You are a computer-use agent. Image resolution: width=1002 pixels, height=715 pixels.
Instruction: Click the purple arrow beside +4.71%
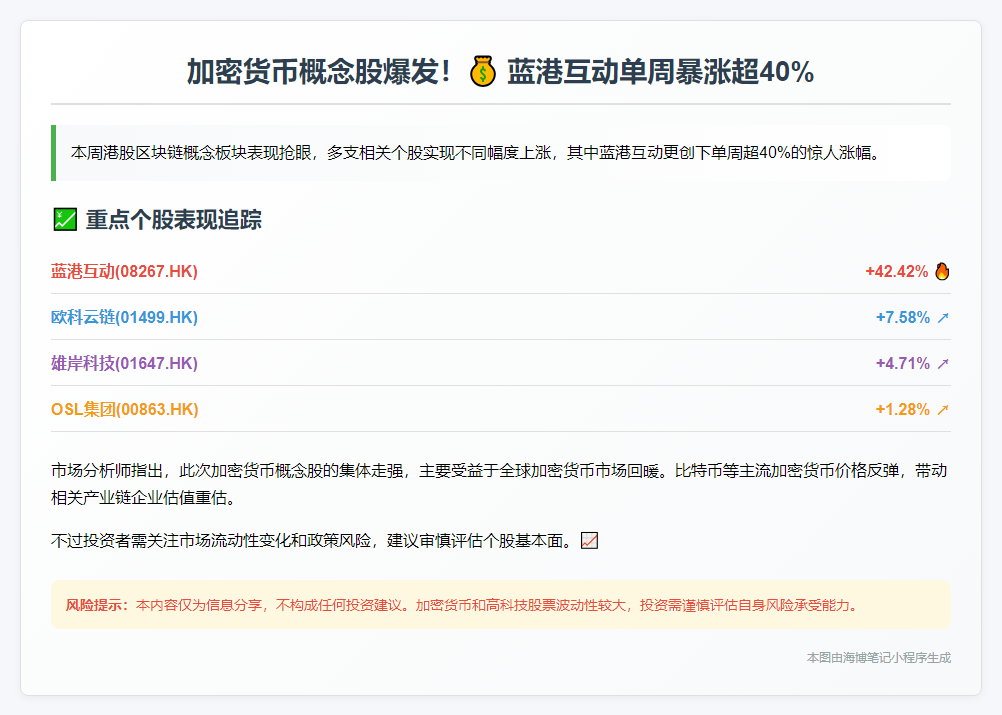click(x=942, y=364)
